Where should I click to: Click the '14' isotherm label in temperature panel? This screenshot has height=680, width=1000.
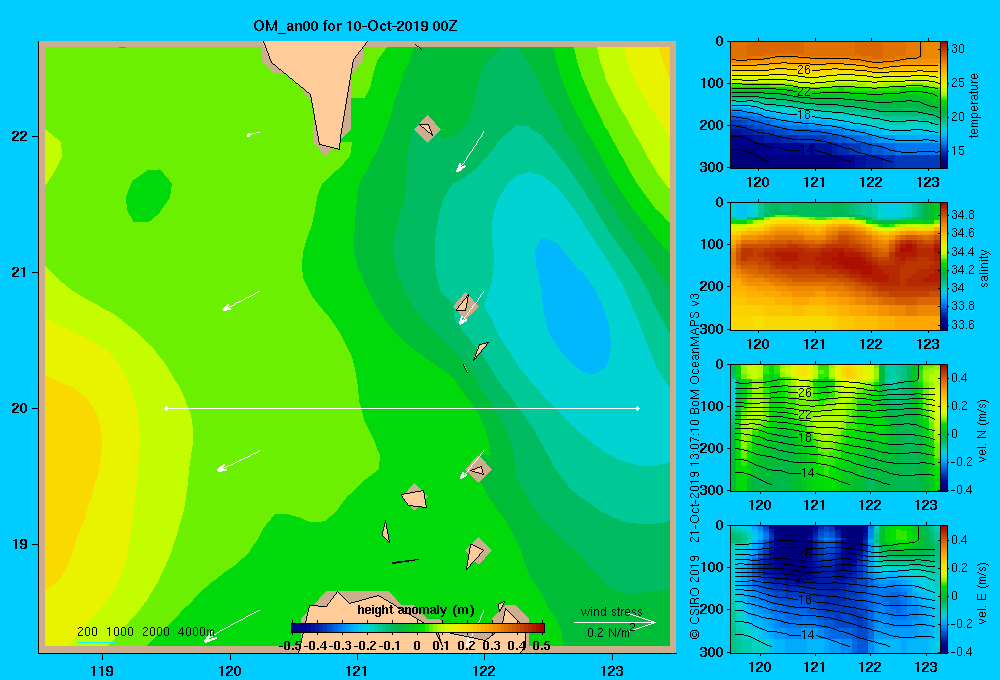click(x=807, y=150)
